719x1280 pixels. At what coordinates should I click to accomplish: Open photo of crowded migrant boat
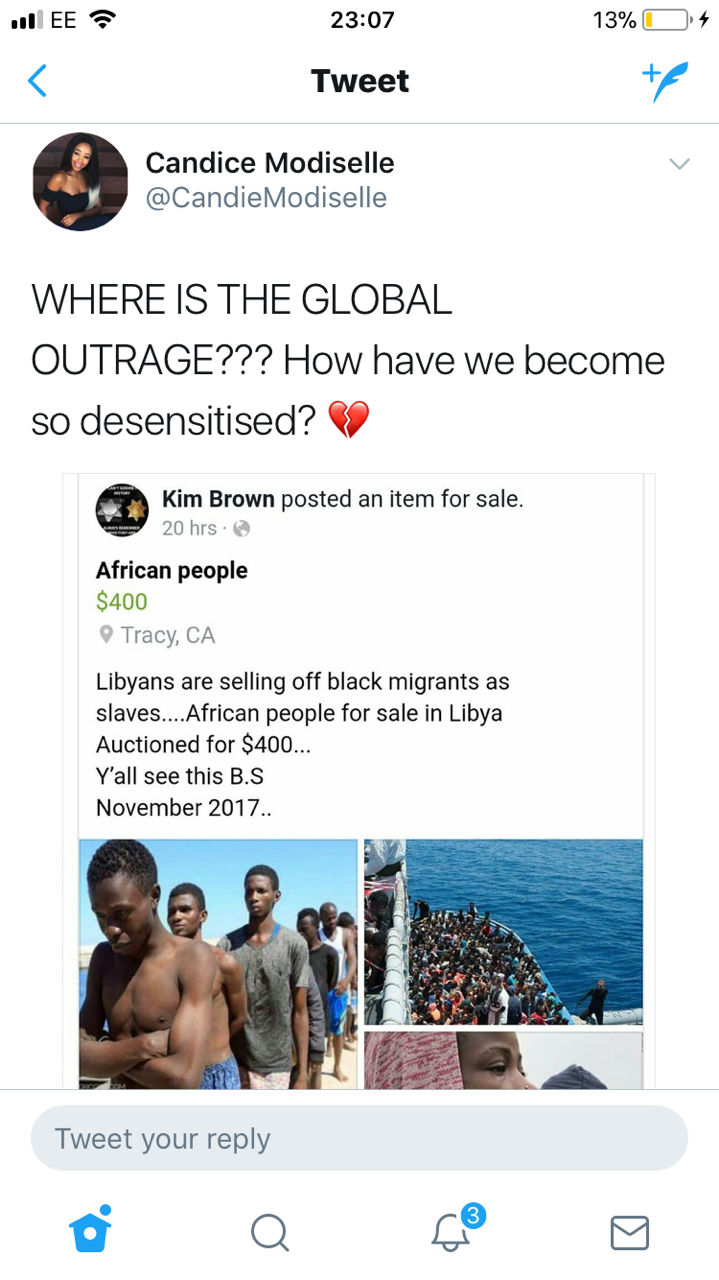[503, 932]
